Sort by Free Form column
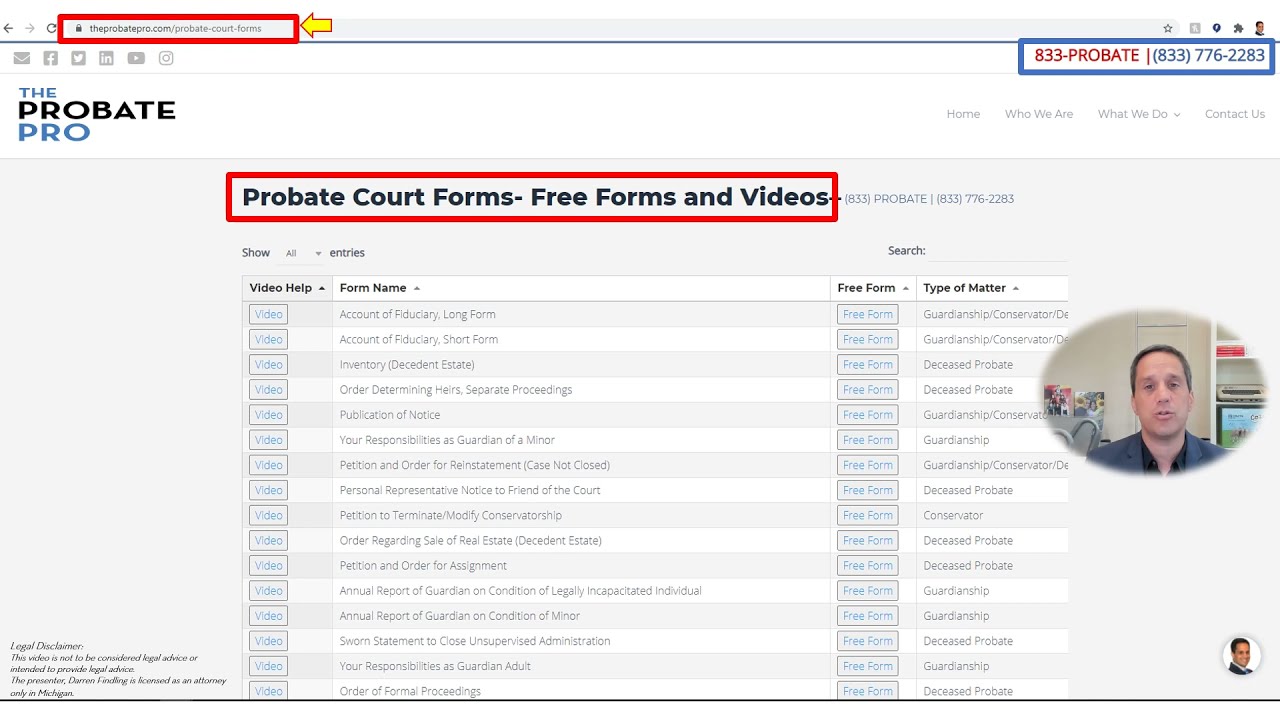 pos(873,288)
